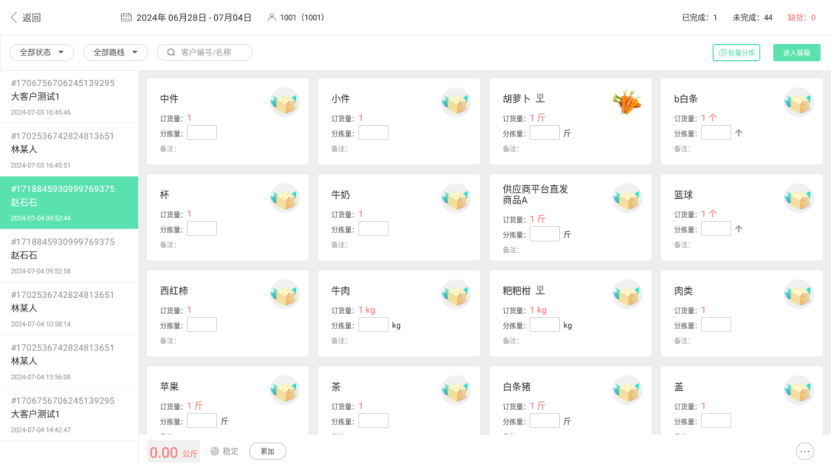Select the 大客户测试1 order at top

pos(69,97)
